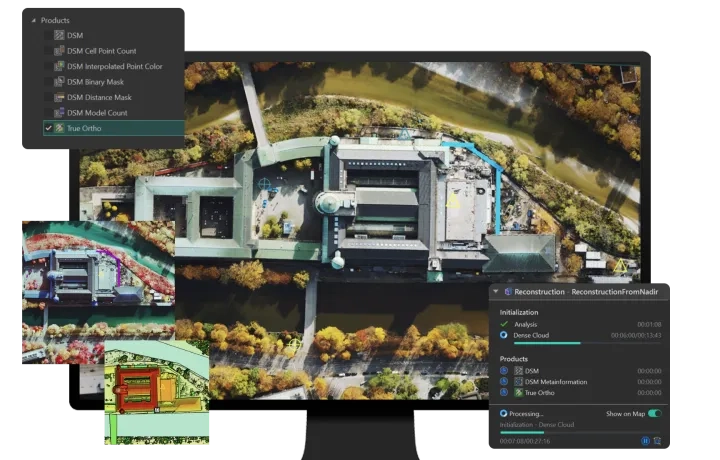Click the pending clock icon beside DSM Metainformation
This screenshot has height=460, width=720.
coord(504,381)
